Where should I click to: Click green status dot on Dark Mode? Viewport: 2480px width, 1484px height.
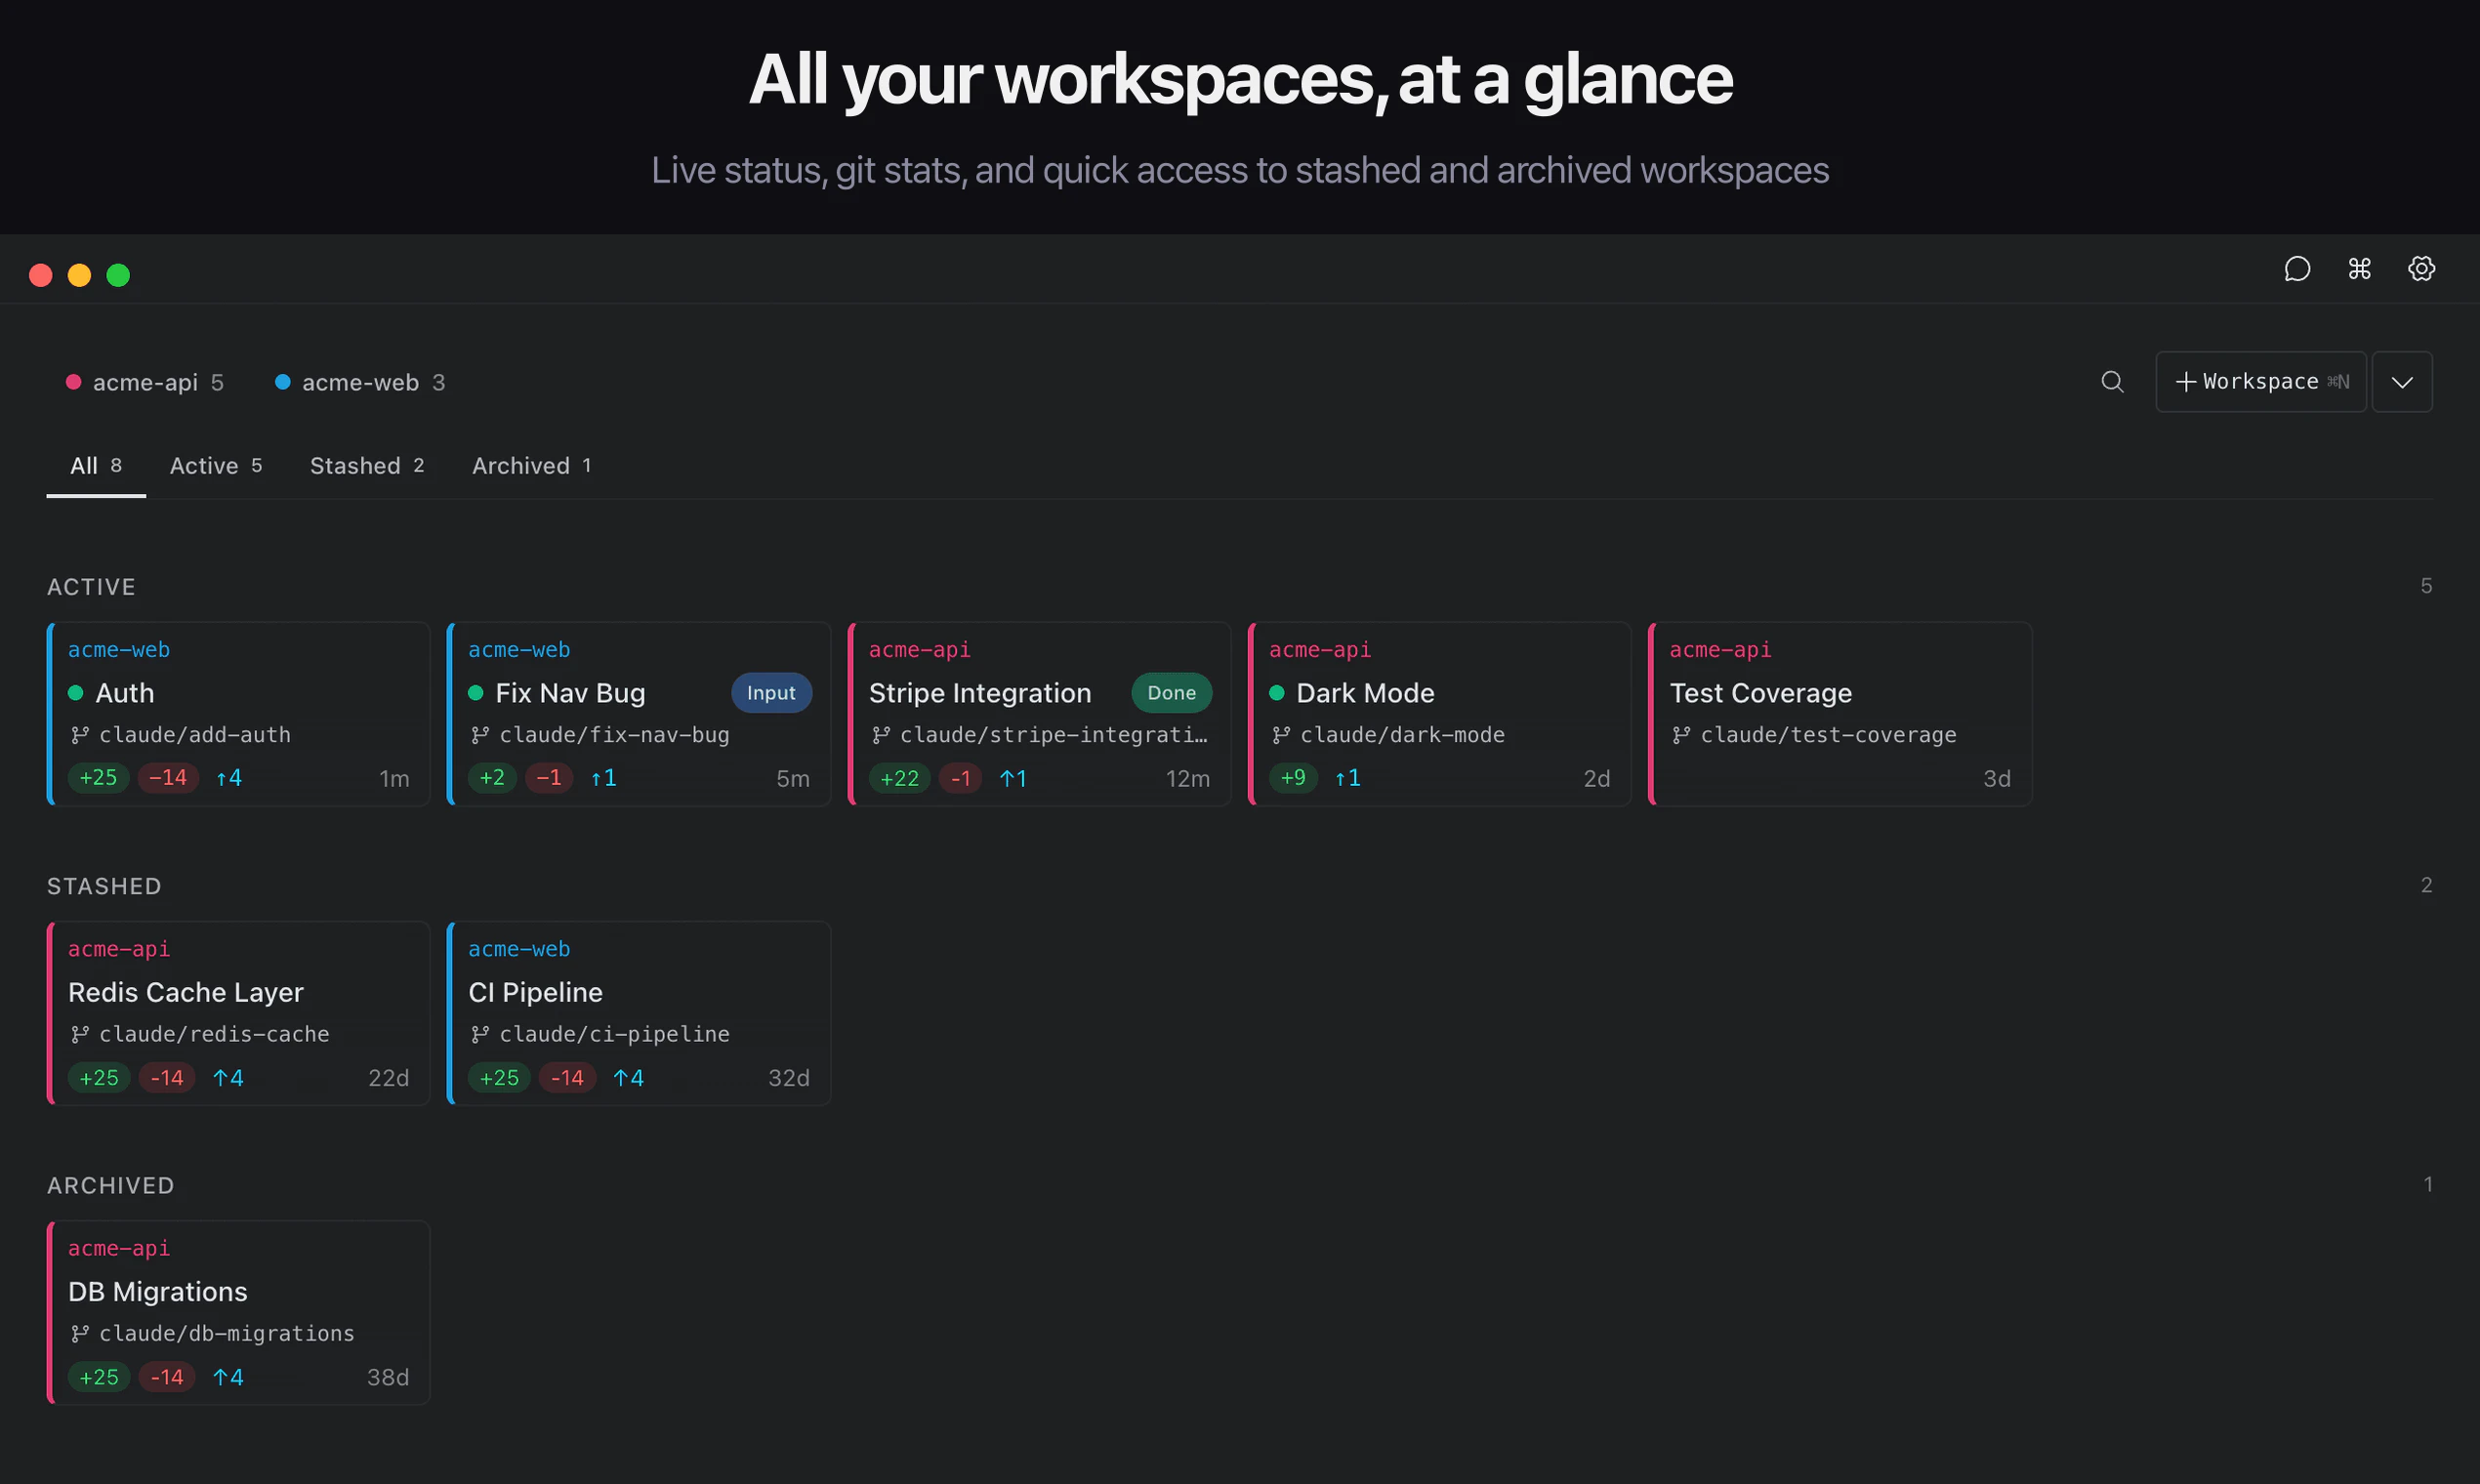(x=1277, y=693)
